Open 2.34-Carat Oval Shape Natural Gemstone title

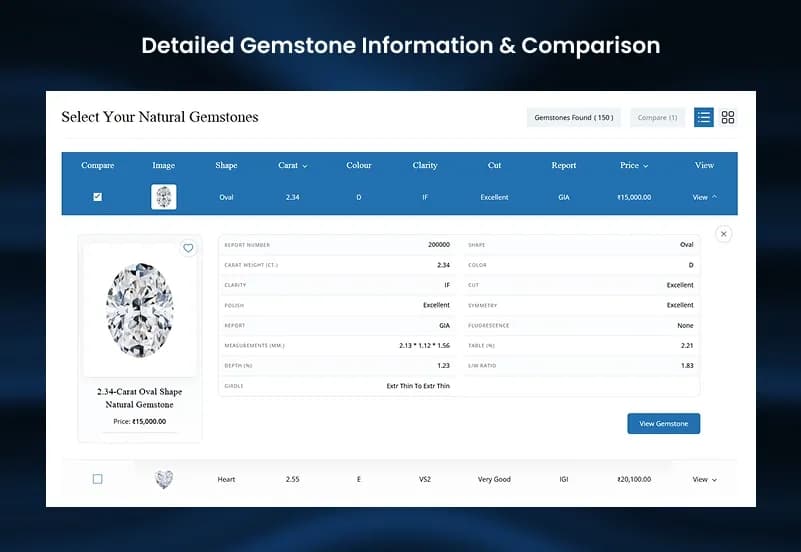pos(139,398)
